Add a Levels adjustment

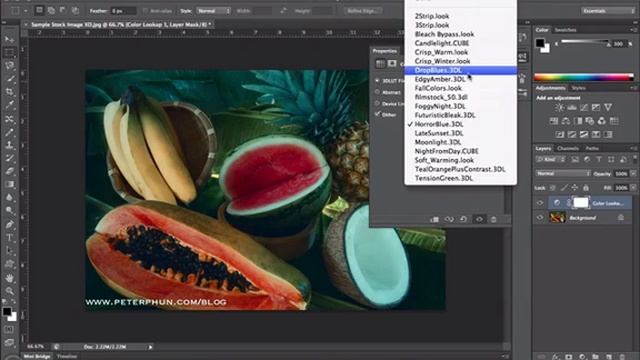click(x=572, y=107)
